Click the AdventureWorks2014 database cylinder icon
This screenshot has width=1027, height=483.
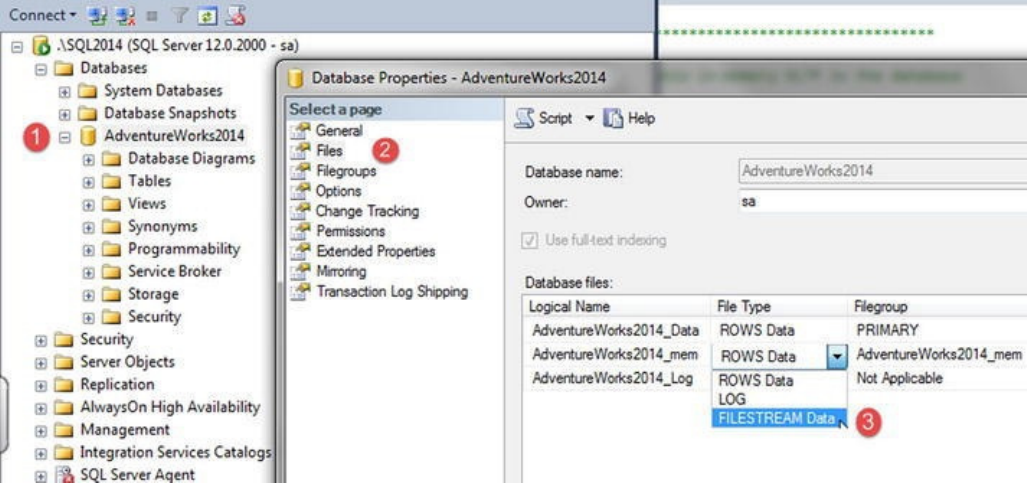(x=86, y=136)
